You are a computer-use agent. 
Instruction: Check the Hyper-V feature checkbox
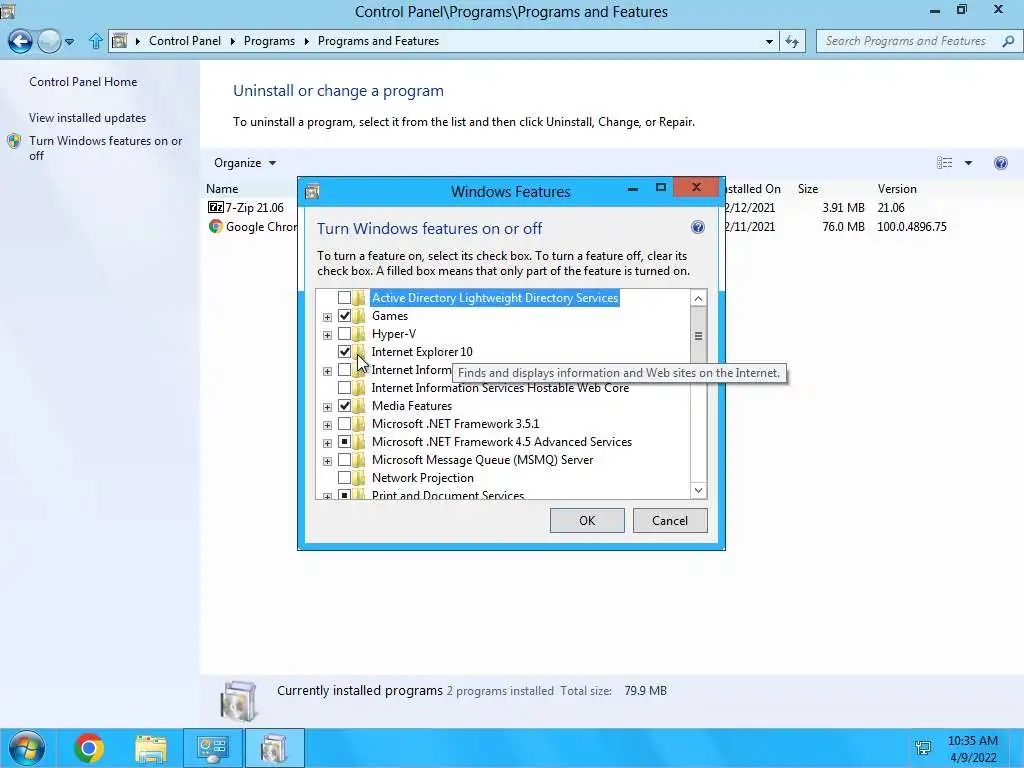(x=344, y=334)
